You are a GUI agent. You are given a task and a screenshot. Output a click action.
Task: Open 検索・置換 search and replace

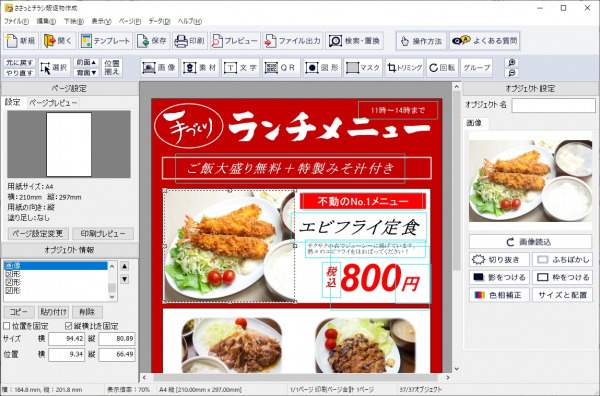(354, 41)
